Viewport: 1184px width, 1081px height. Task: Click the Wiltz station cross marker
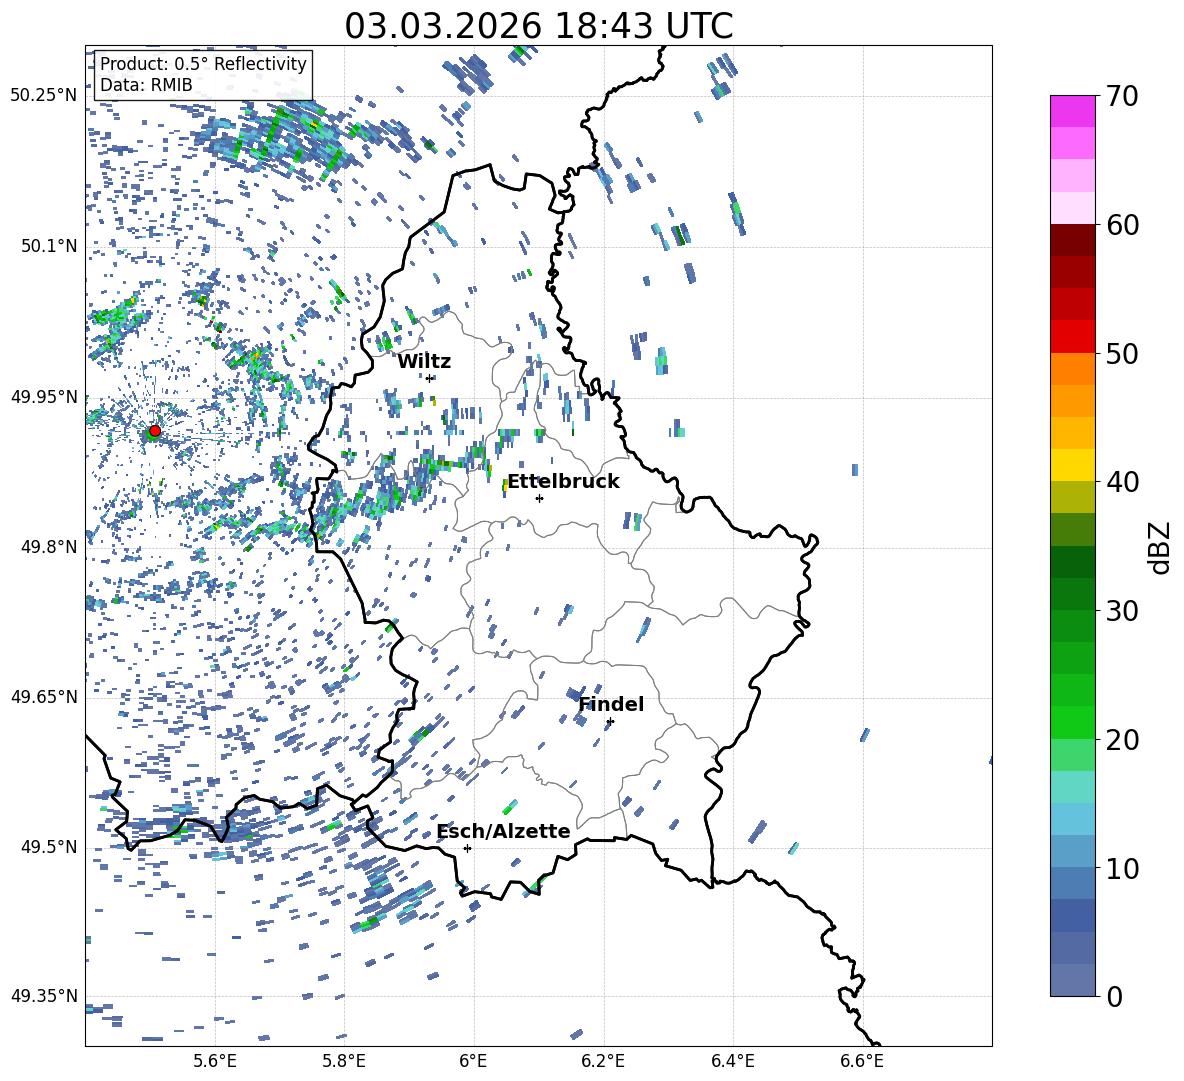coord(429,378)
